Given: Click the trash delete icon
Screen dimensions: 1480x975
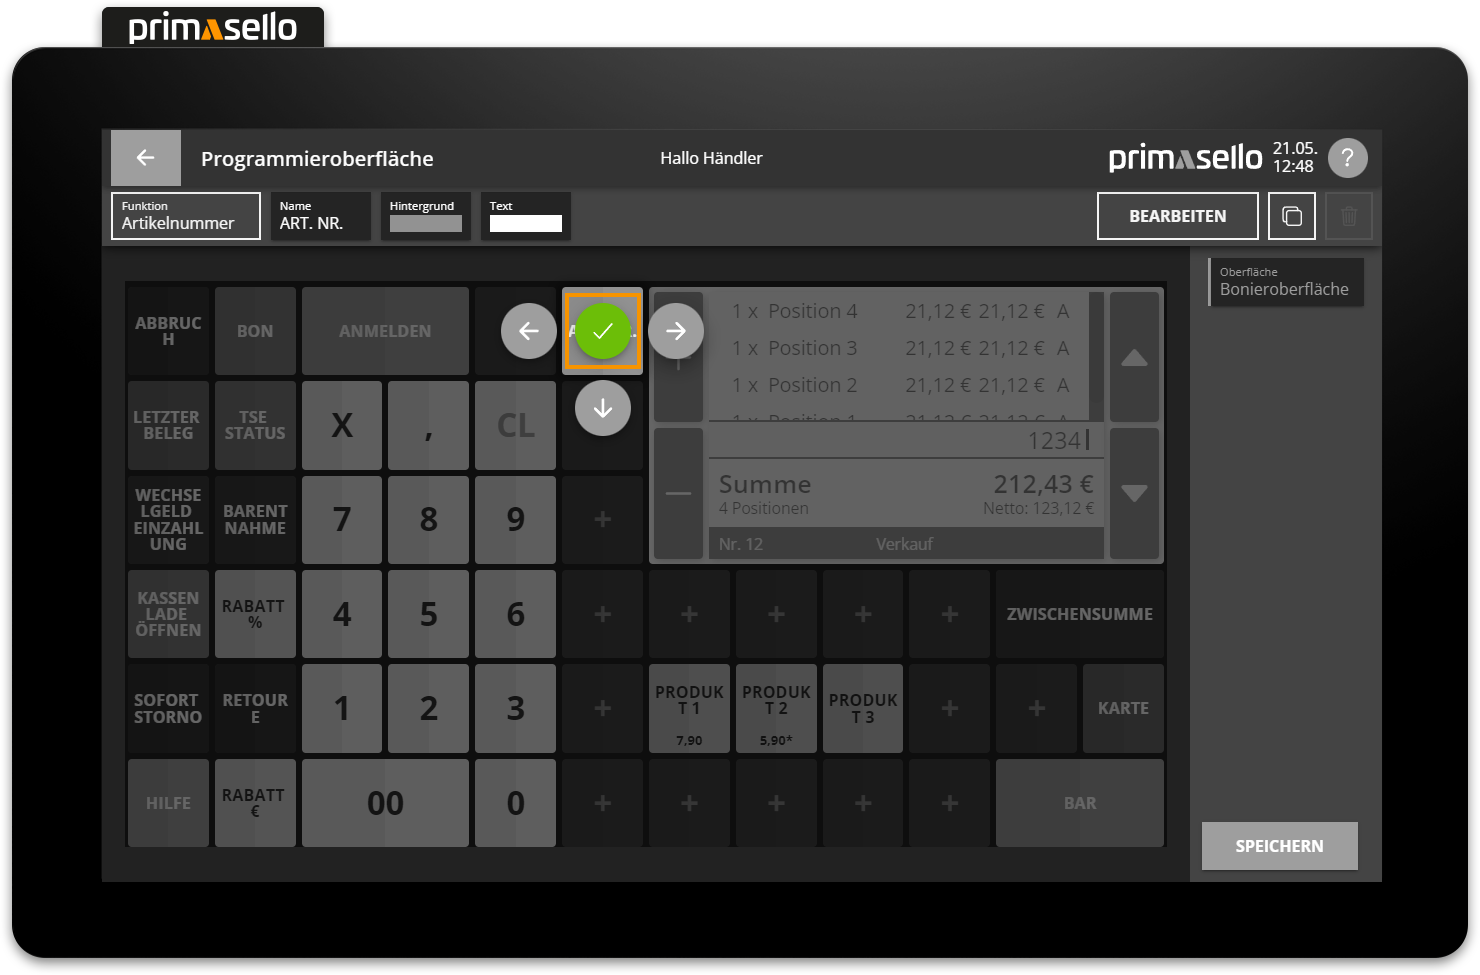Looking at the screenshot, I should pos(1348,216).
